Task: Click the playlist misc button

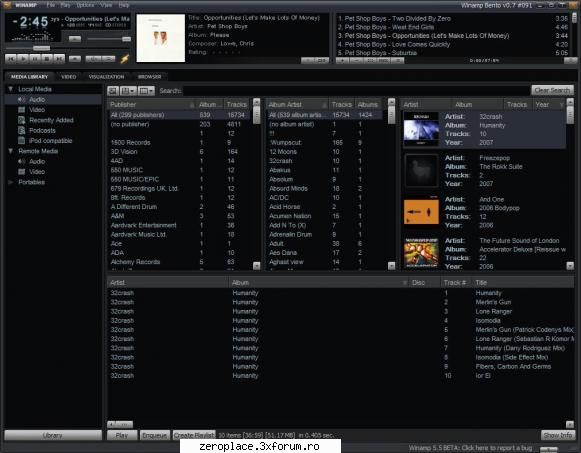Action: tap(384, 60)
